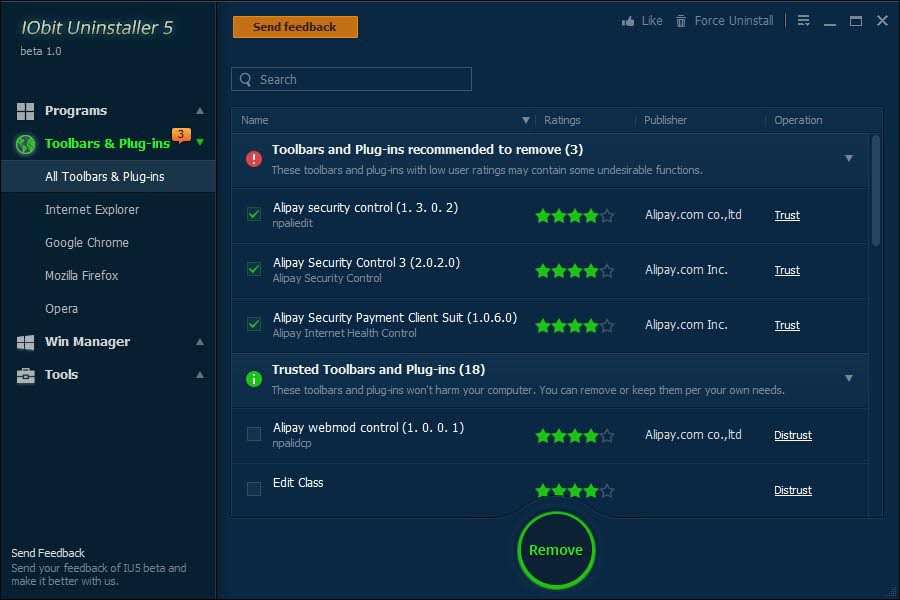
Task: Click the 'beta 1.0' version label
Action: (x=41, y=51)
